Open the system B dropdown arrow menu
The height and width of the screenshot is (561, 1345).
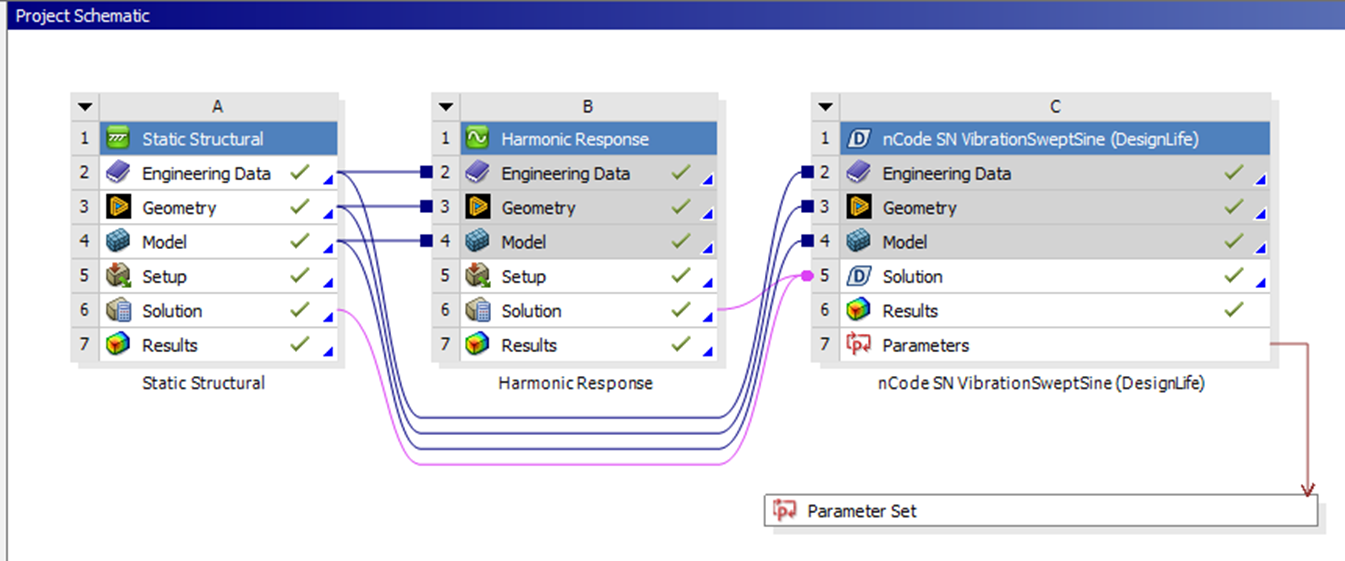[445, 107]
